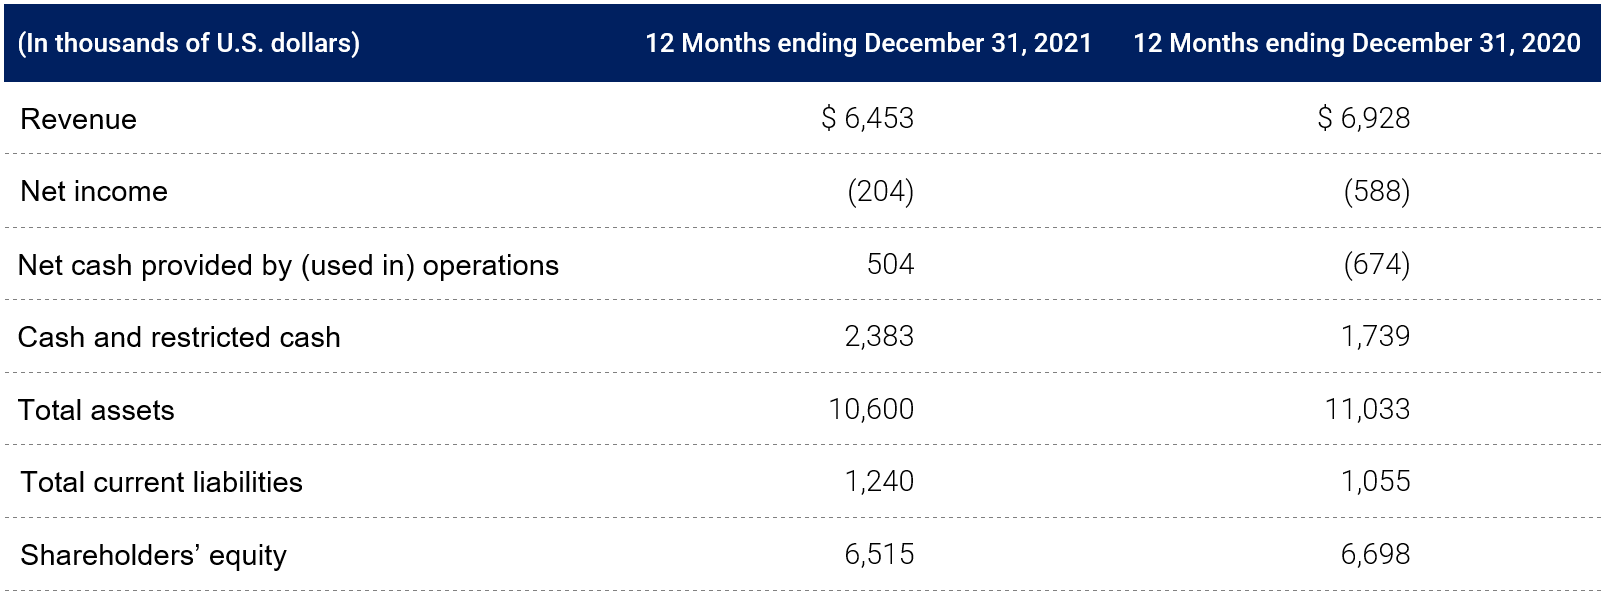This screenshot has width=1606, height=599.
Task: Select the 2021 twelve-month column header
Action: point(868,43)
